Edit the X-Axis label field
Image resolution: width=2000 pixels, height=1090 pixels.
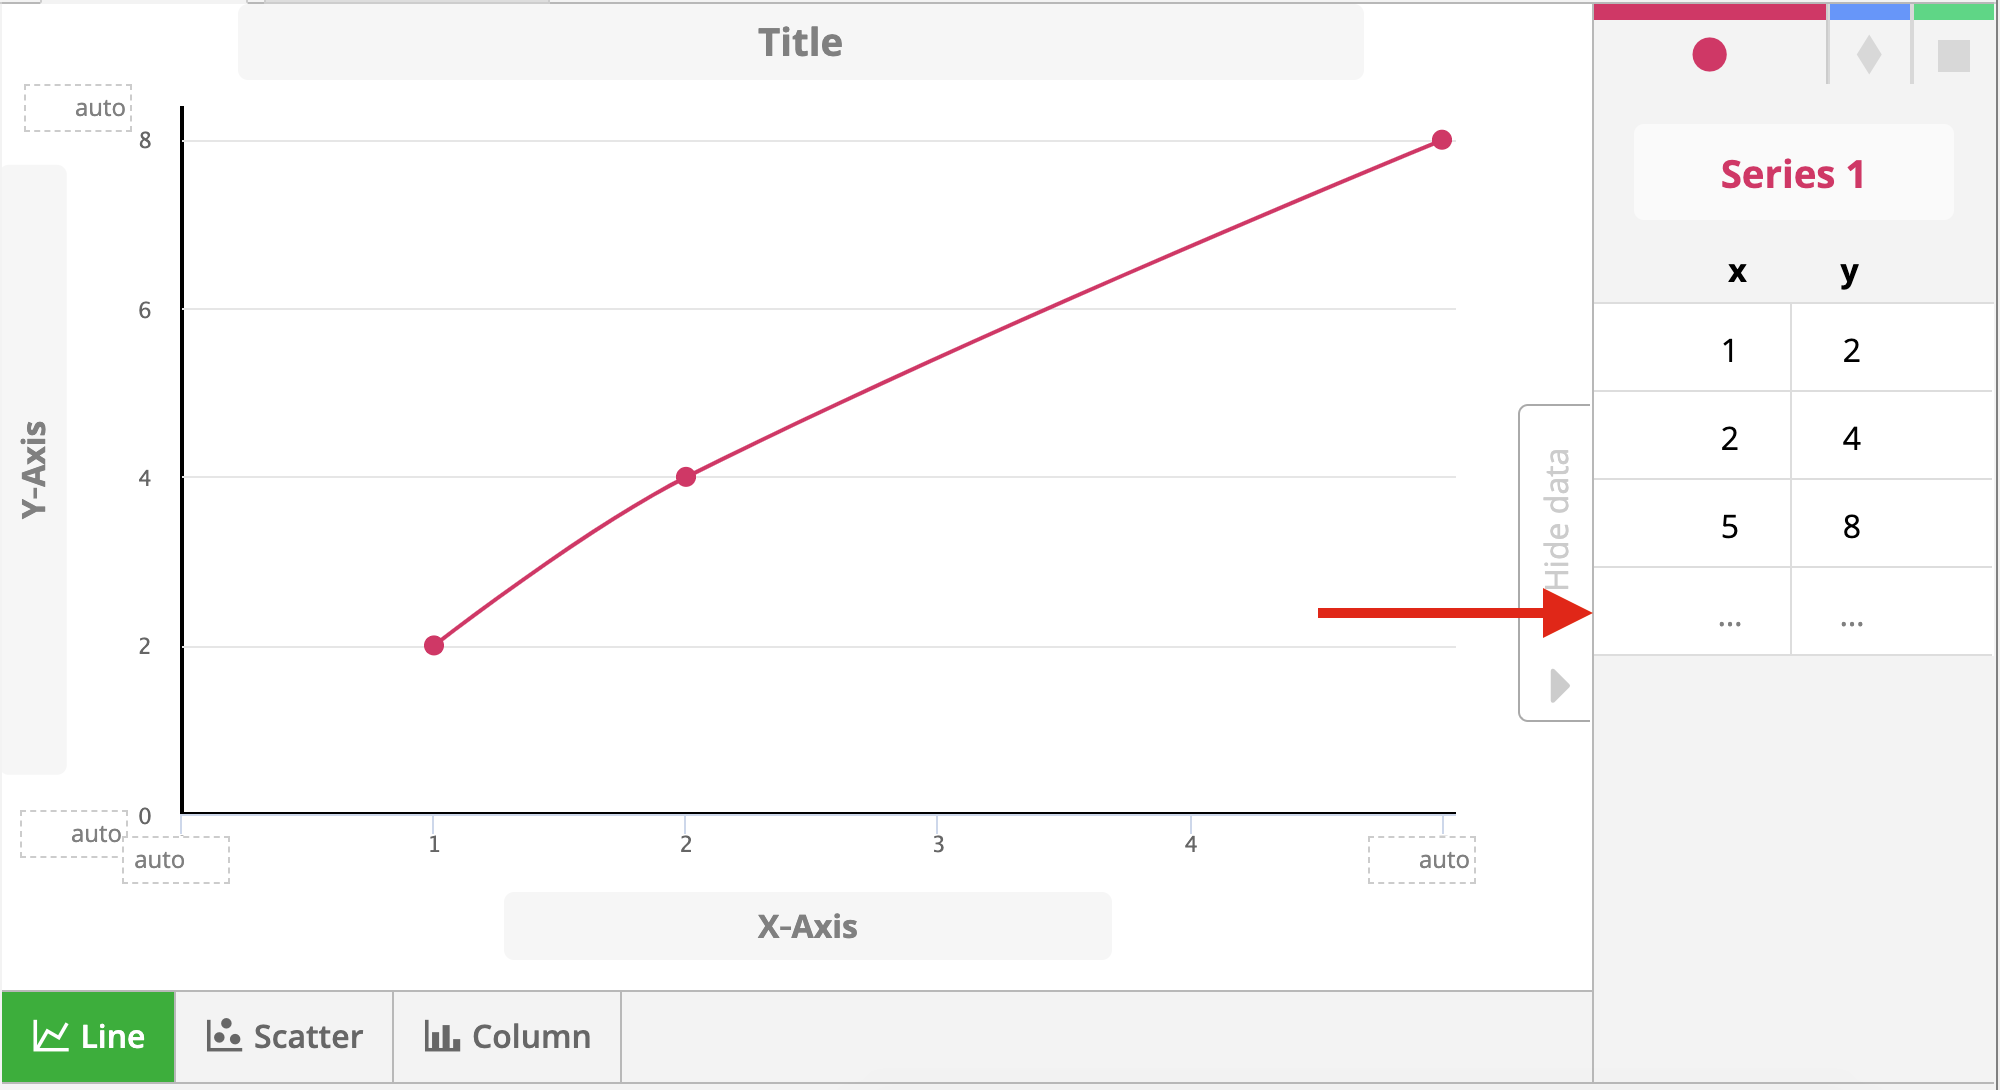[x=807, y=926]
